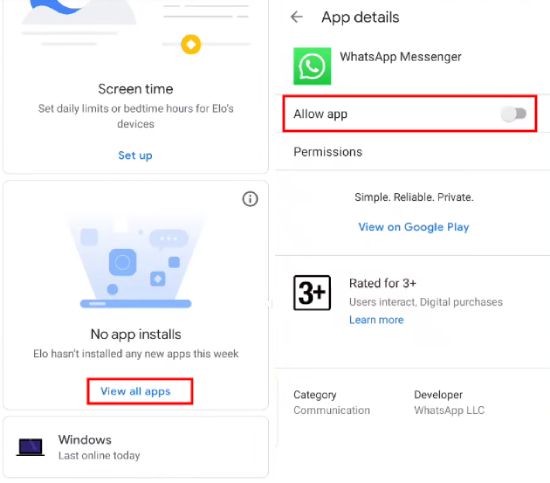Image resolution: width=550 pixels, height=483 pixels.
Task: Click the No app installs heading
Action: point(136,334)
